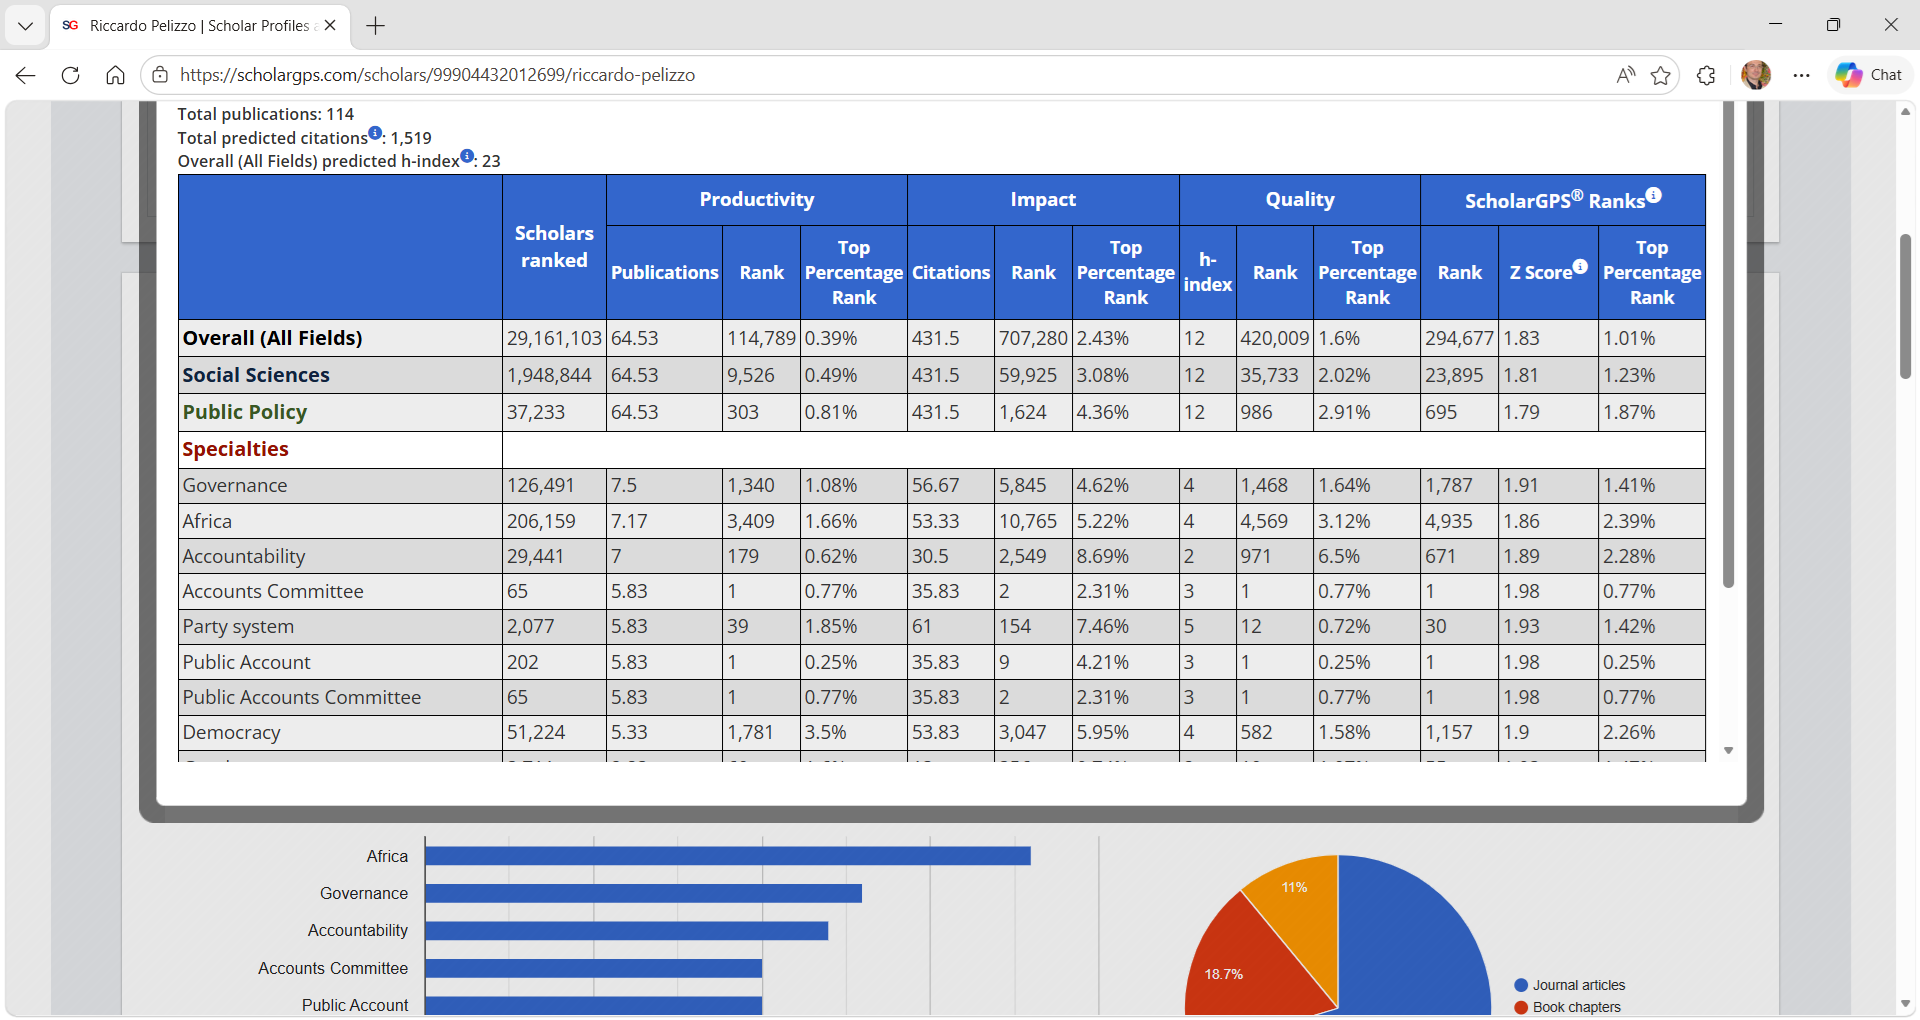
Task: Click the Productivity column group header
Action: [757, 200]
